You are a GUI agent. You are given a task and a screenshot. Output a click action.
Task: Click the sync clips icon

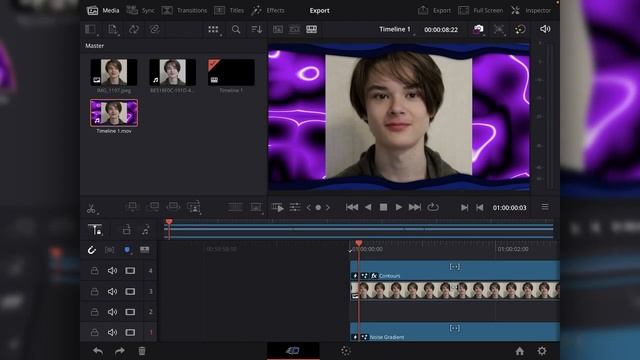click(134, 29)
